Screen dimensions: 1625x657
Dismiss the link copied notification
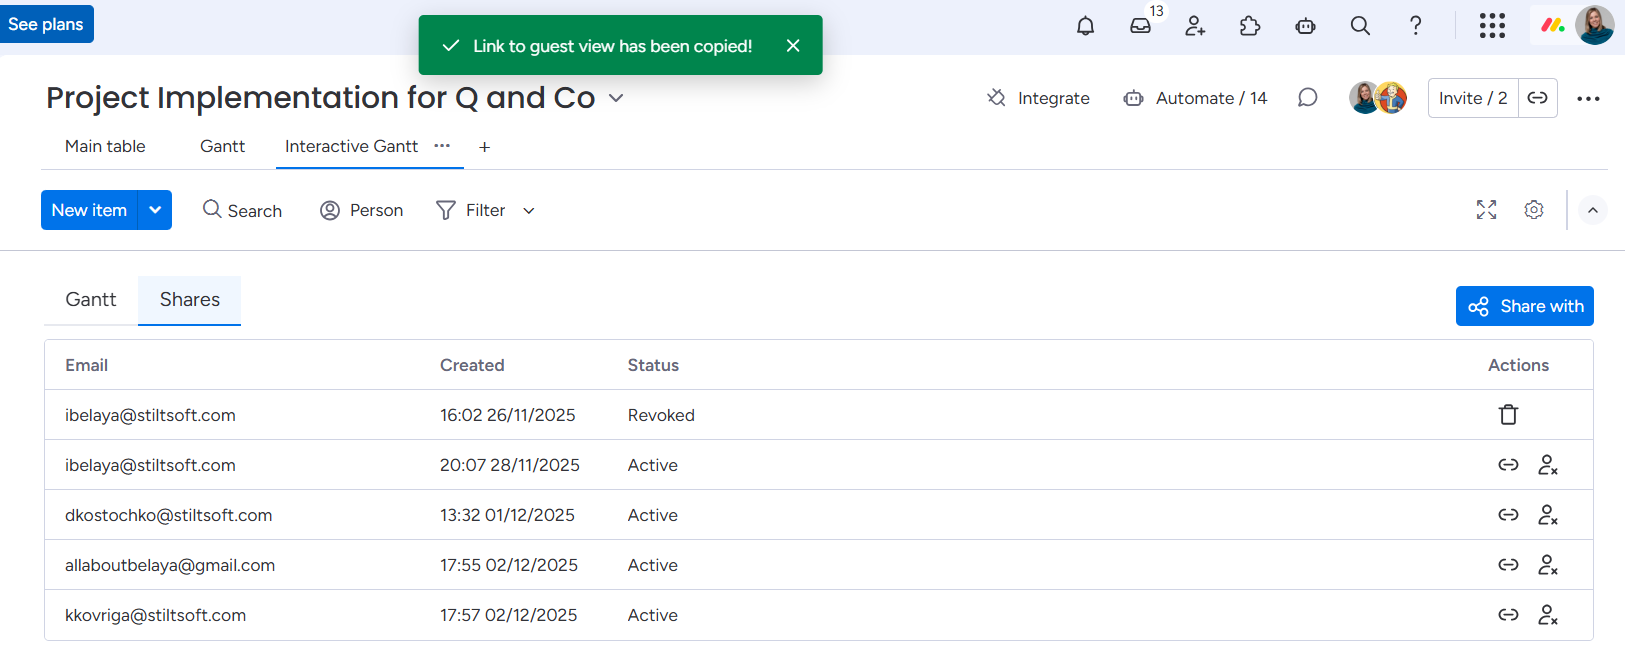point(793,45)
